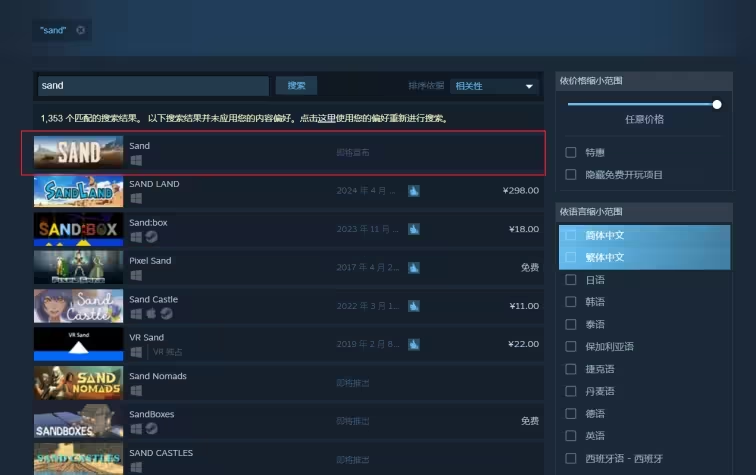
Task: Click the Windows icon under Sand
Action: click(x=136, y=160)
